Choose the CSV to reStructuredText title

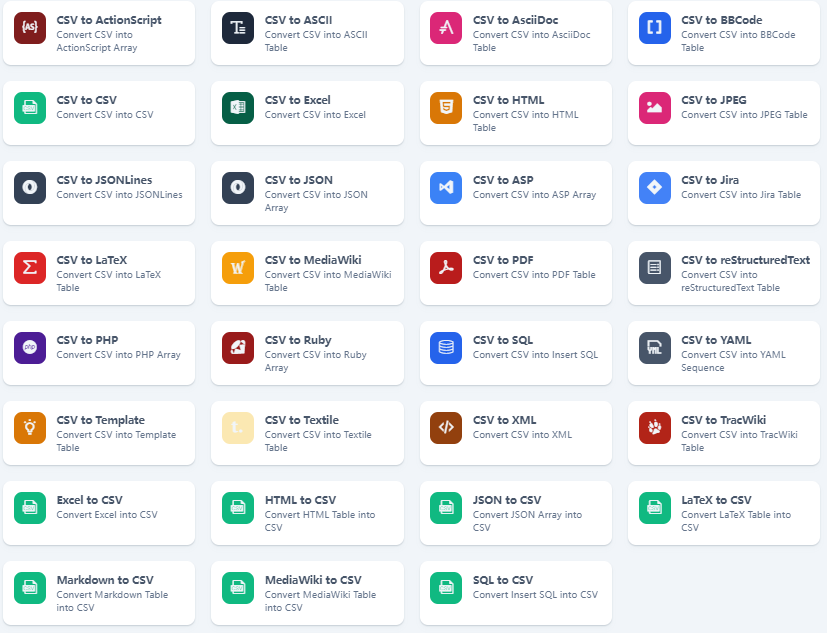[x=745, y=260]
